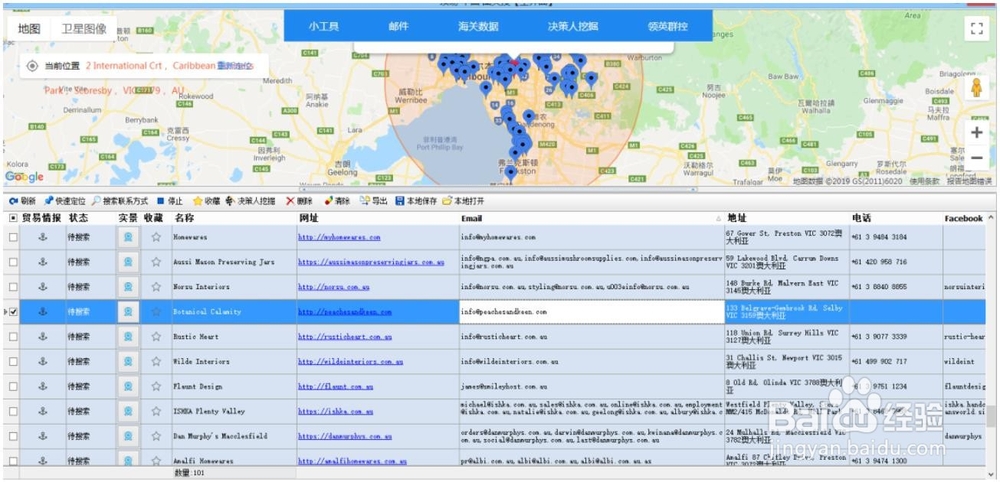1000x482 pixels.
Task: Open link http://rusticheart.com.au
Action: tap(345, 337)
